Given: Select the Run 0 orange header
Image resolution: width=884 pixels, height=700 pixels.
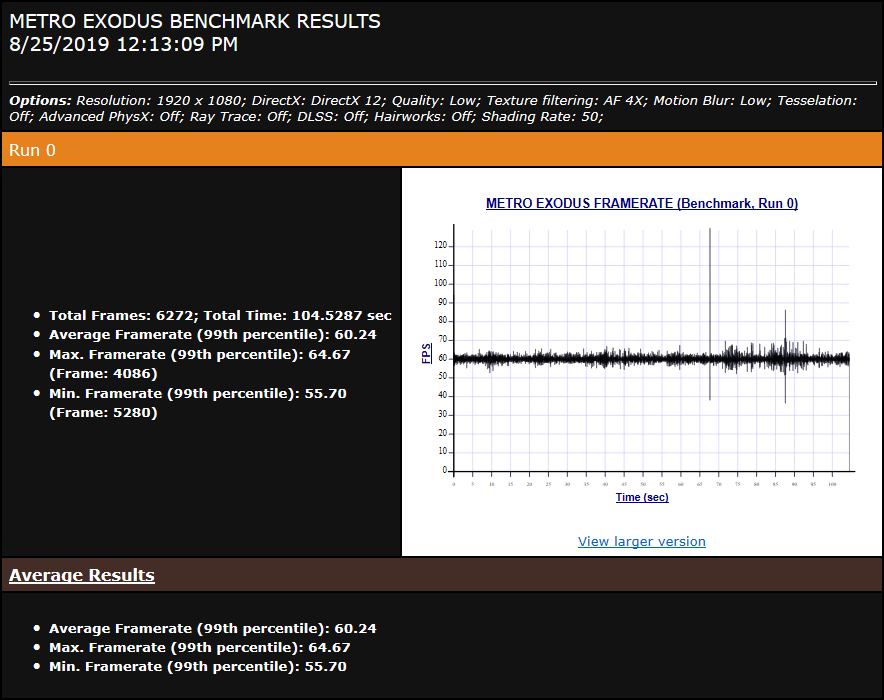Looking at the screenshot, I should tap(442, 150).
